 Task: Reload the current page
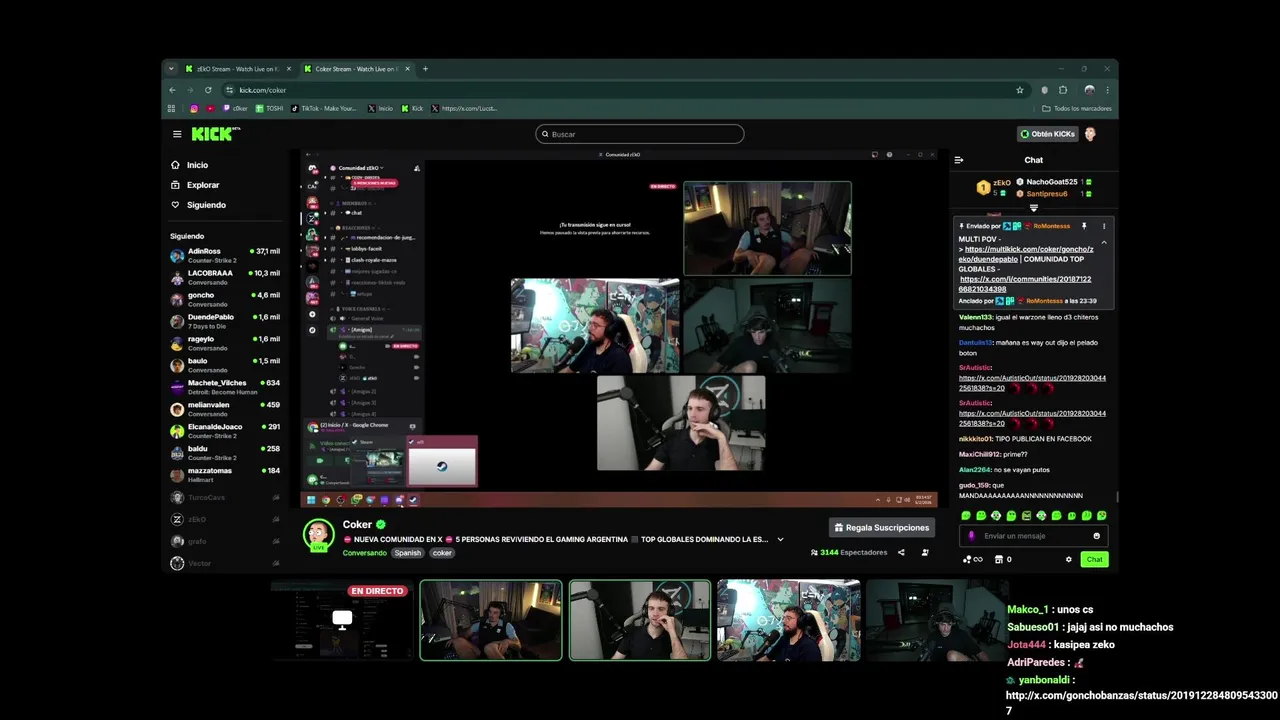[x=208, y=90]
